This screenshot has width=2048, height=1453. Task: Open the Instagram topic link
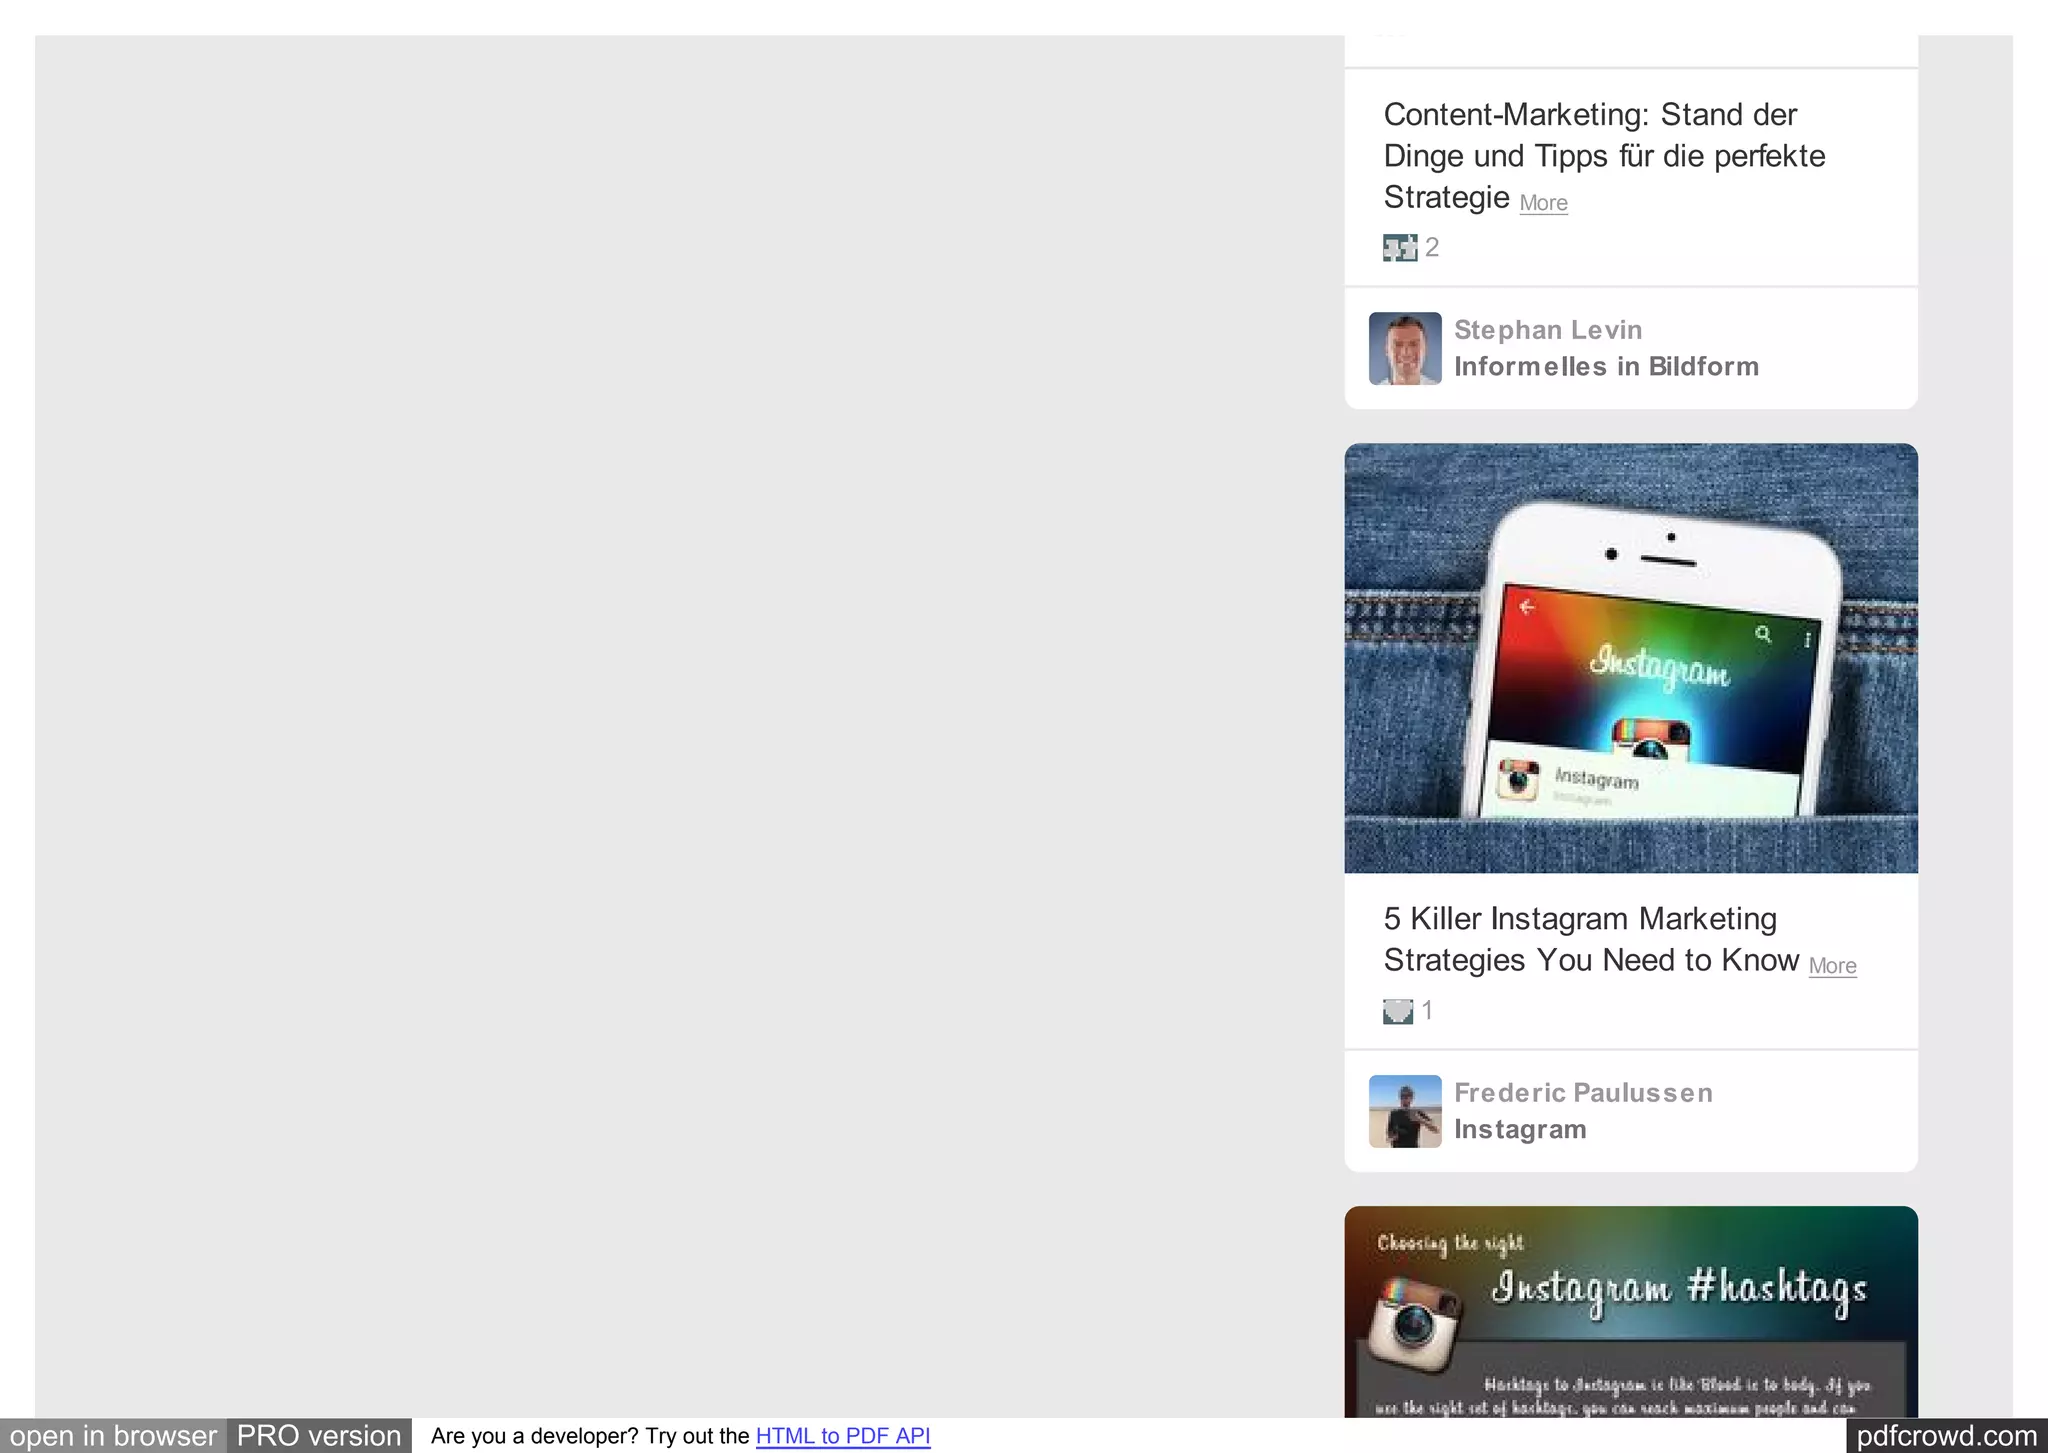[x=1519, y=1130]
